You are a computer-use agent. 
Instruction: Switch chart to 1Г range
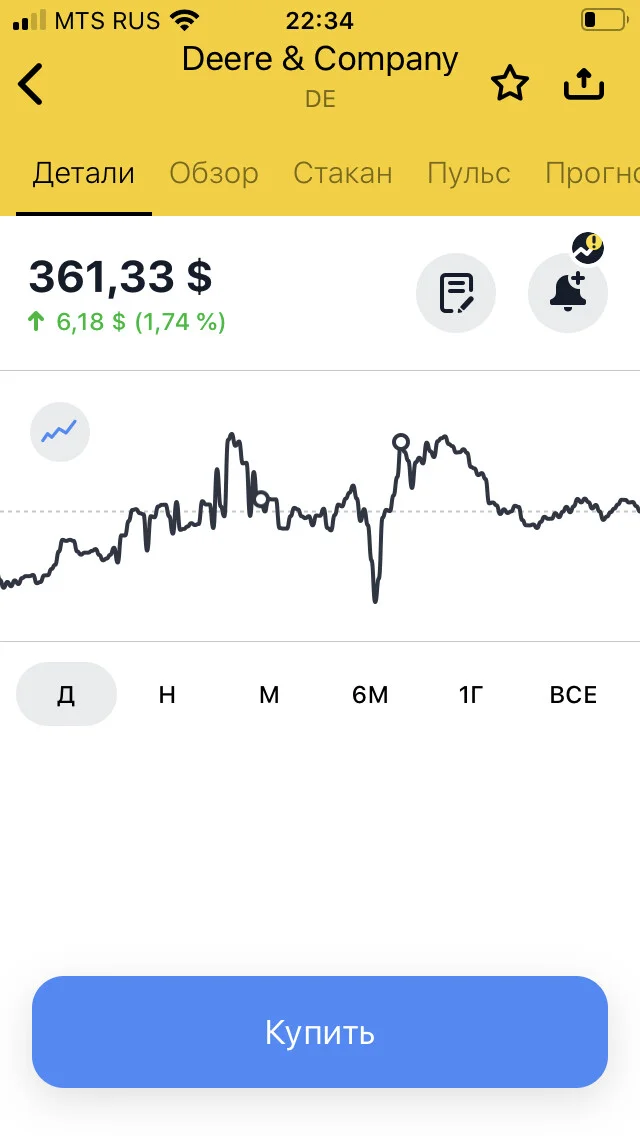pos(470,695)
